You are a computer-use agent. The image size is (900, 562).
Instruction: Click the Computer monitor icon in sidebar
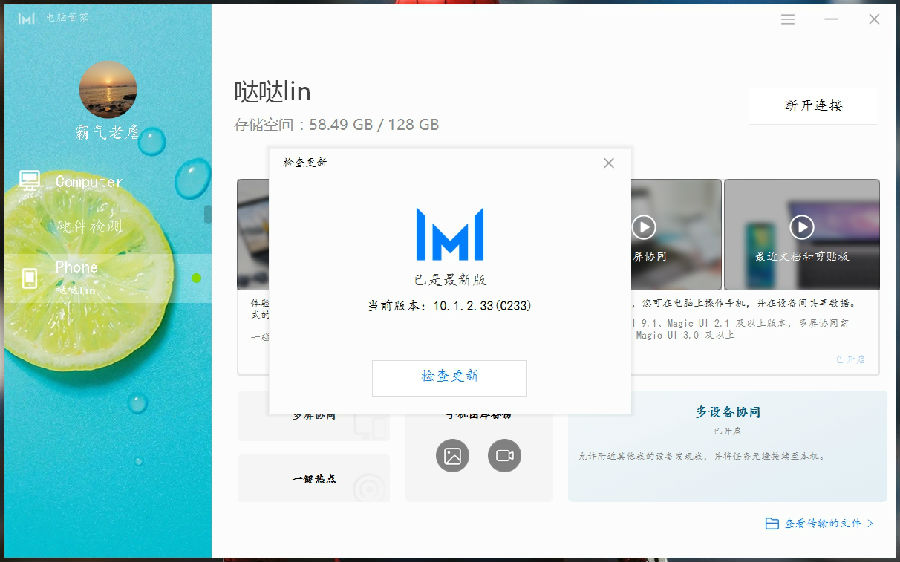(x=30, y=182)
